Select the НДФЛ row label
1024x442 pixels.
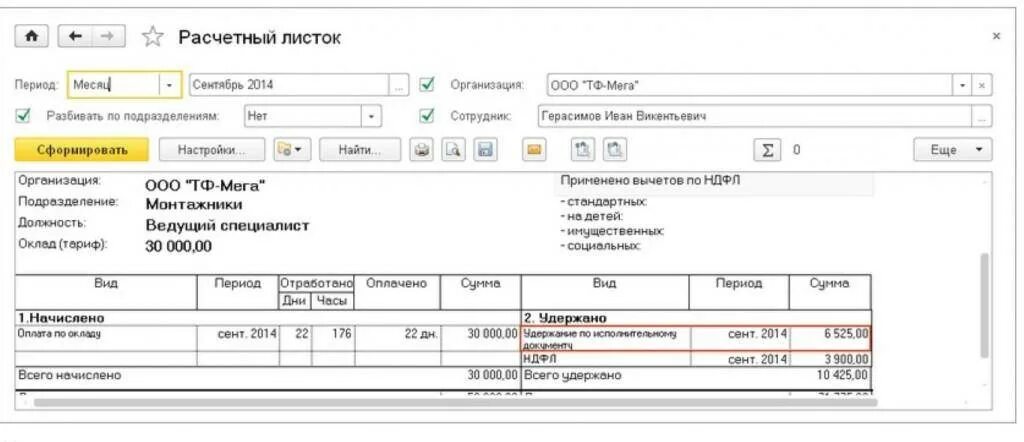click(605, 359)
